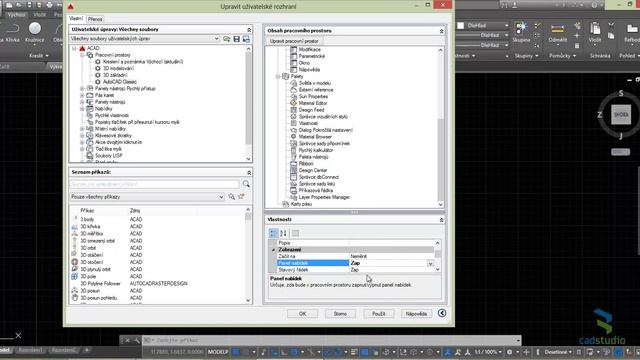The width and height of the screenshot is (640, 360).
Task: Click the 3D AutoCAD gear workspace icon
Action: tap(98, 82)
